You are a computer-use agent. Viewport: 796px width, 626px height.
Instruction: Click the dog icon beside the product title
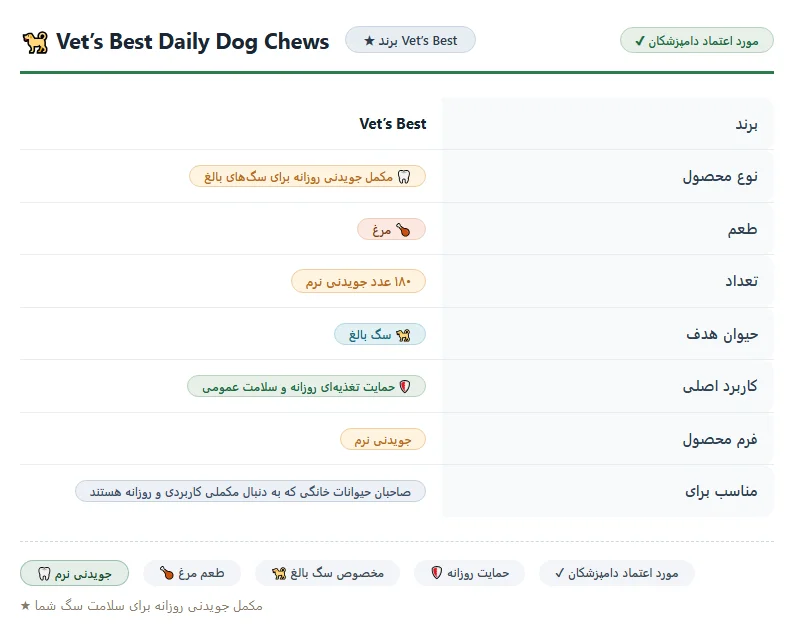[36, 42]
